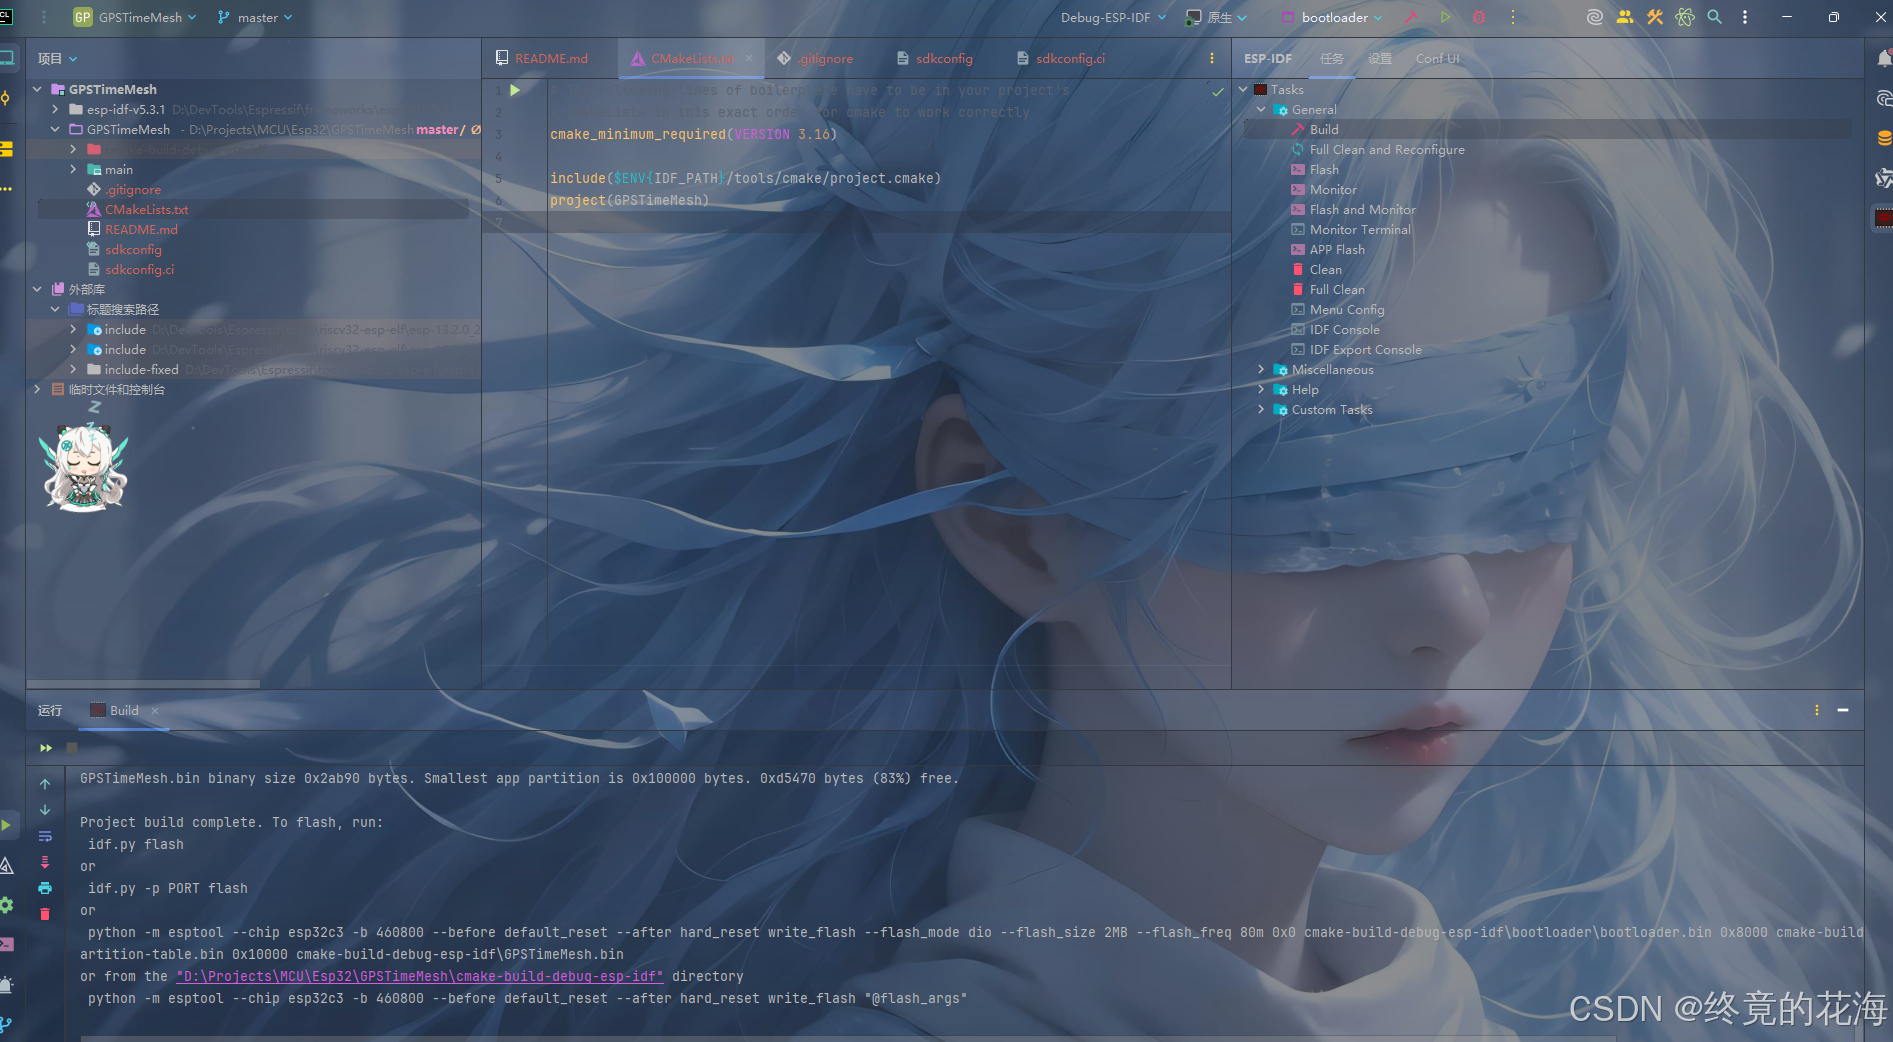Image resolution: width=1893 pixels, height=1042 pixels.
Task: Open the yellow Structure tool window icon
Action: pos(6,149)
